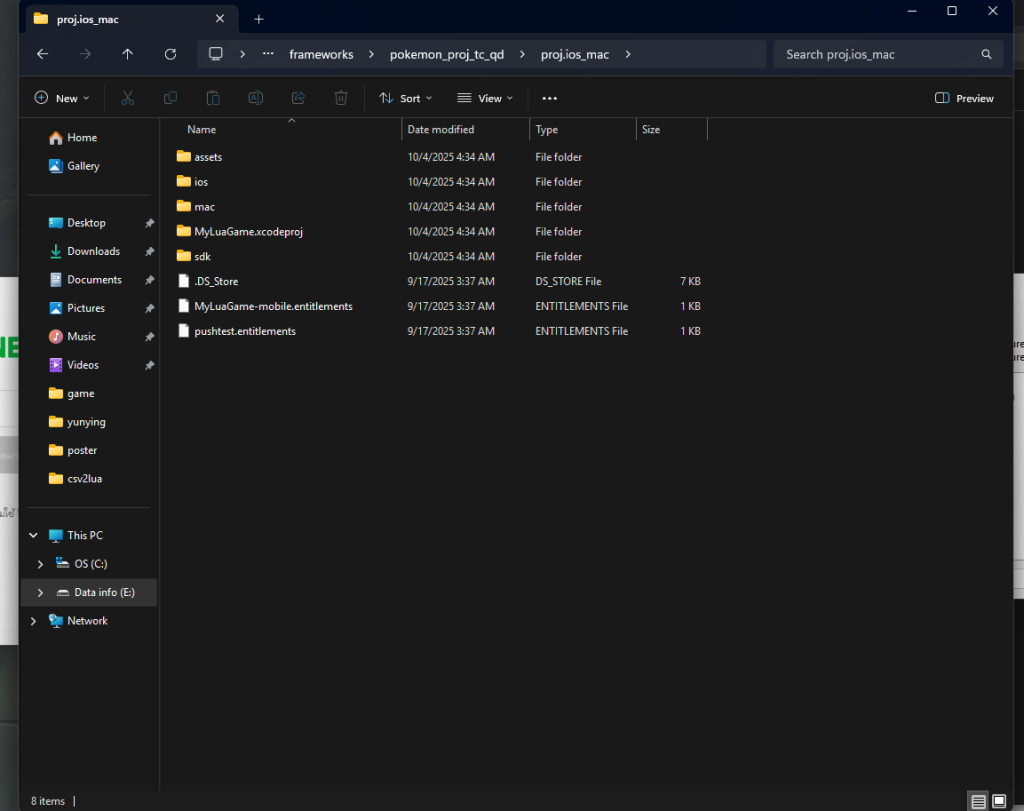Click the Copy icon in toolbar

click(170, 98)
